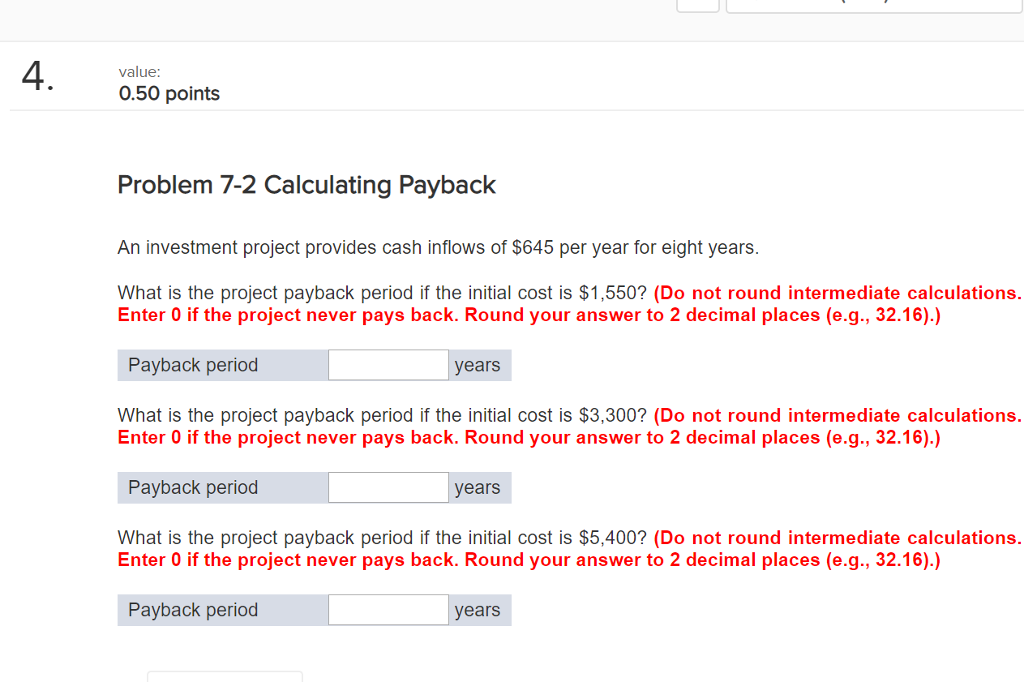Click the button at the bottom of the page

(224, 678)
